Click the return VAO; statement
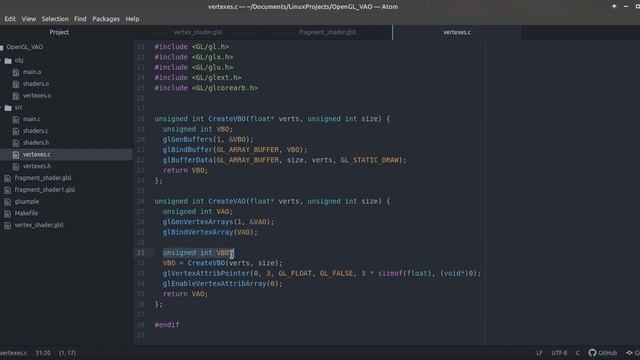 pos(185,294)
